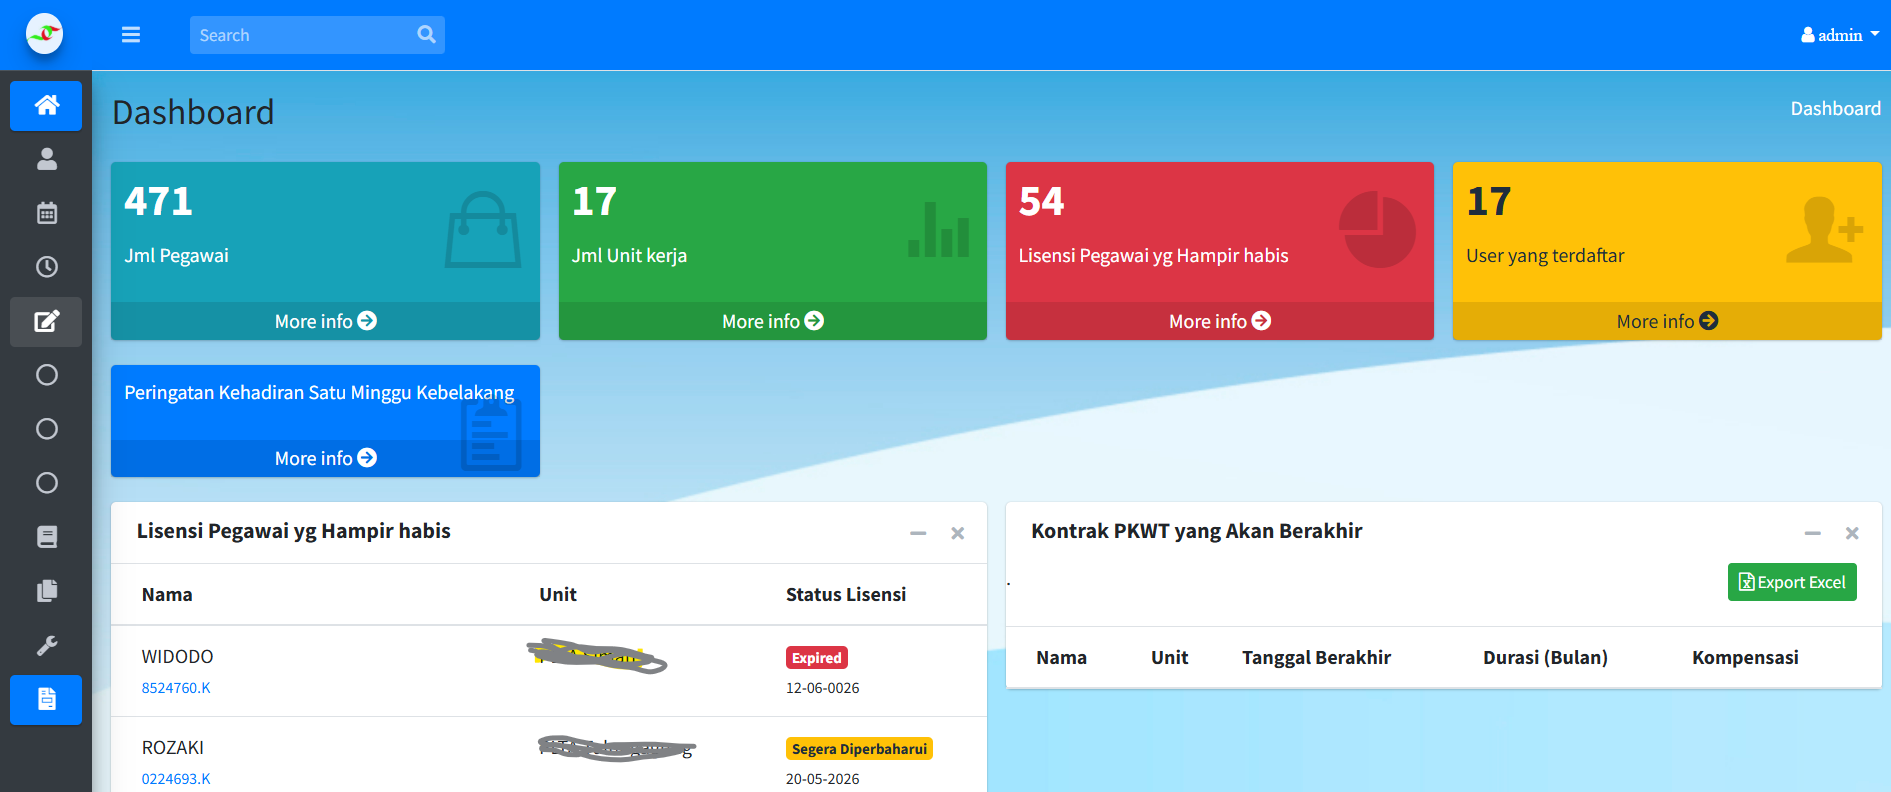
Task: Click the Nama header in Kontrak PKWT table
Action: [1061, 657]
